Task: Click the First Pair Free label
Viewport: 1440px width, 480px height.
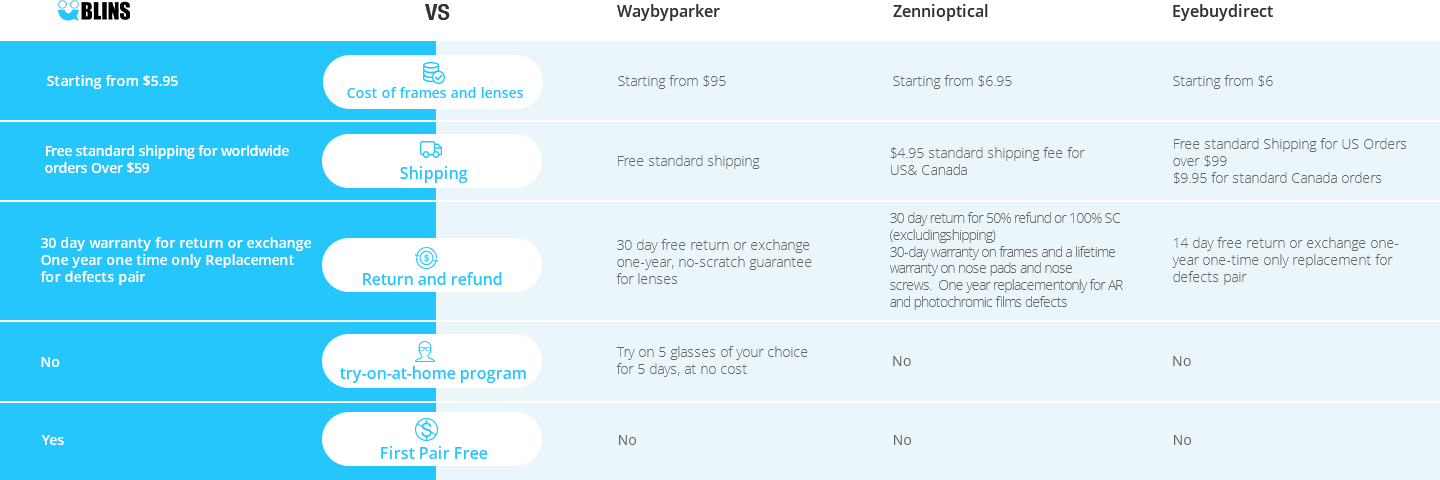Action: [434, 453]
